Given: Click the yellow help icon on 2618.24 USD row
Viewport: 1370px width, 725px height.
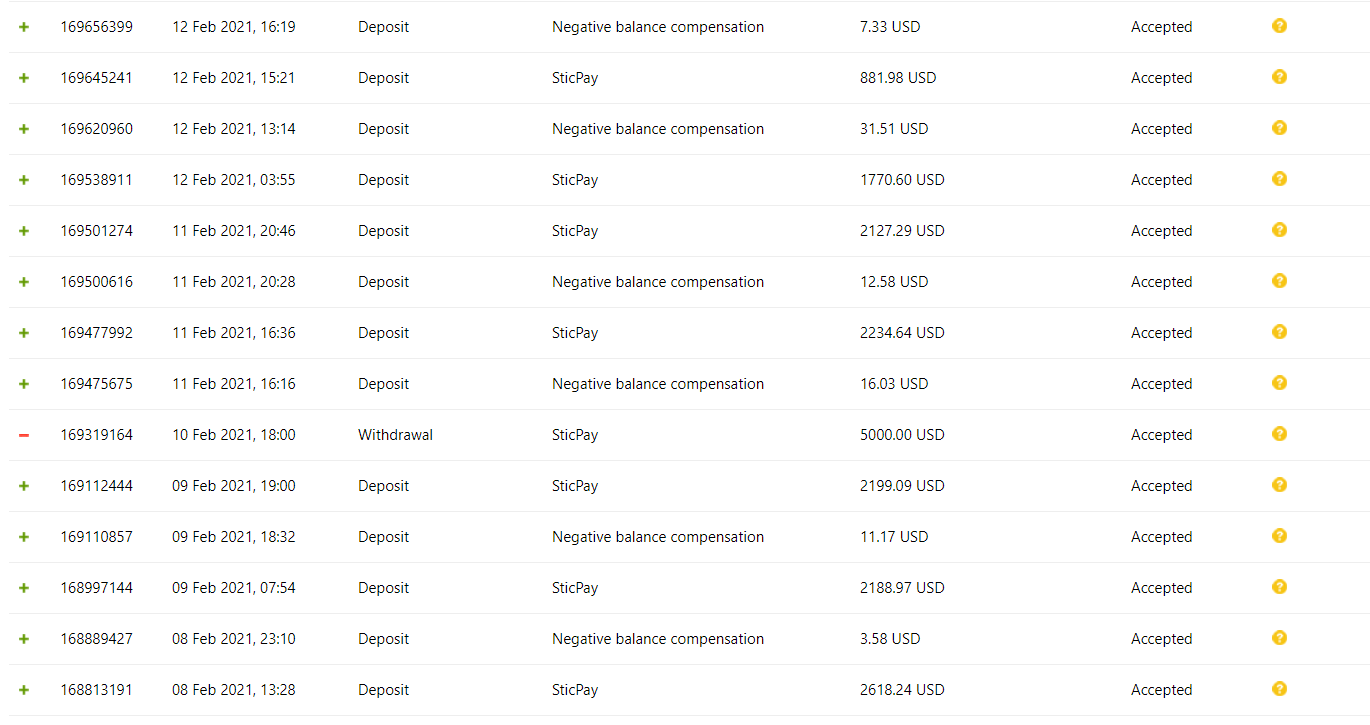Looking at the screenshot, I should (1279, 689).
